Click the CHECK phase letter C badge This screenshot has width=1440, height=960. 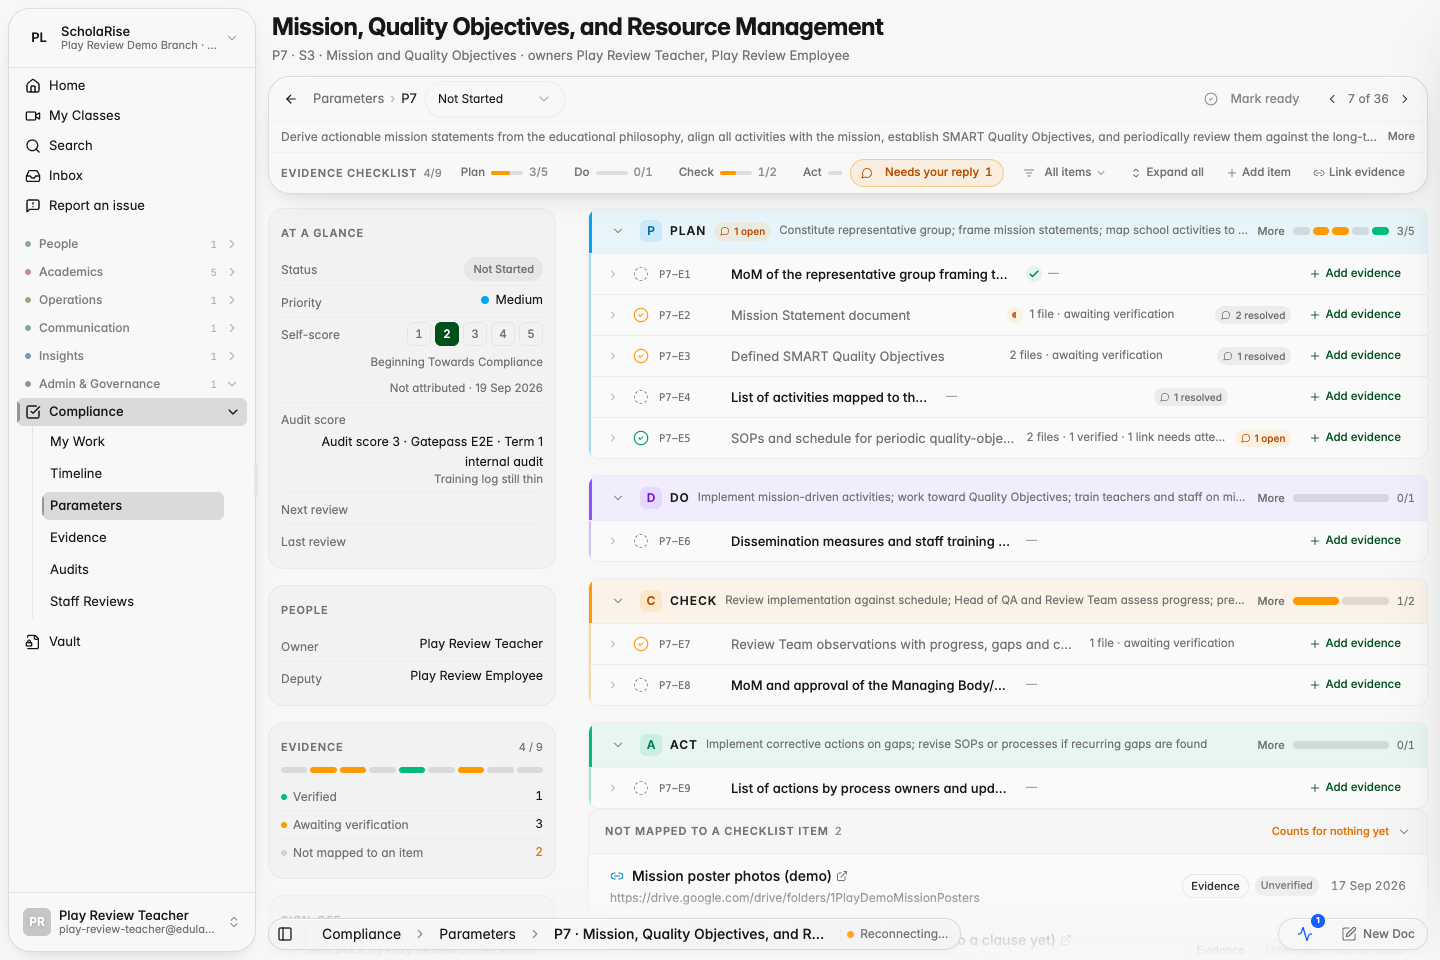651,601
